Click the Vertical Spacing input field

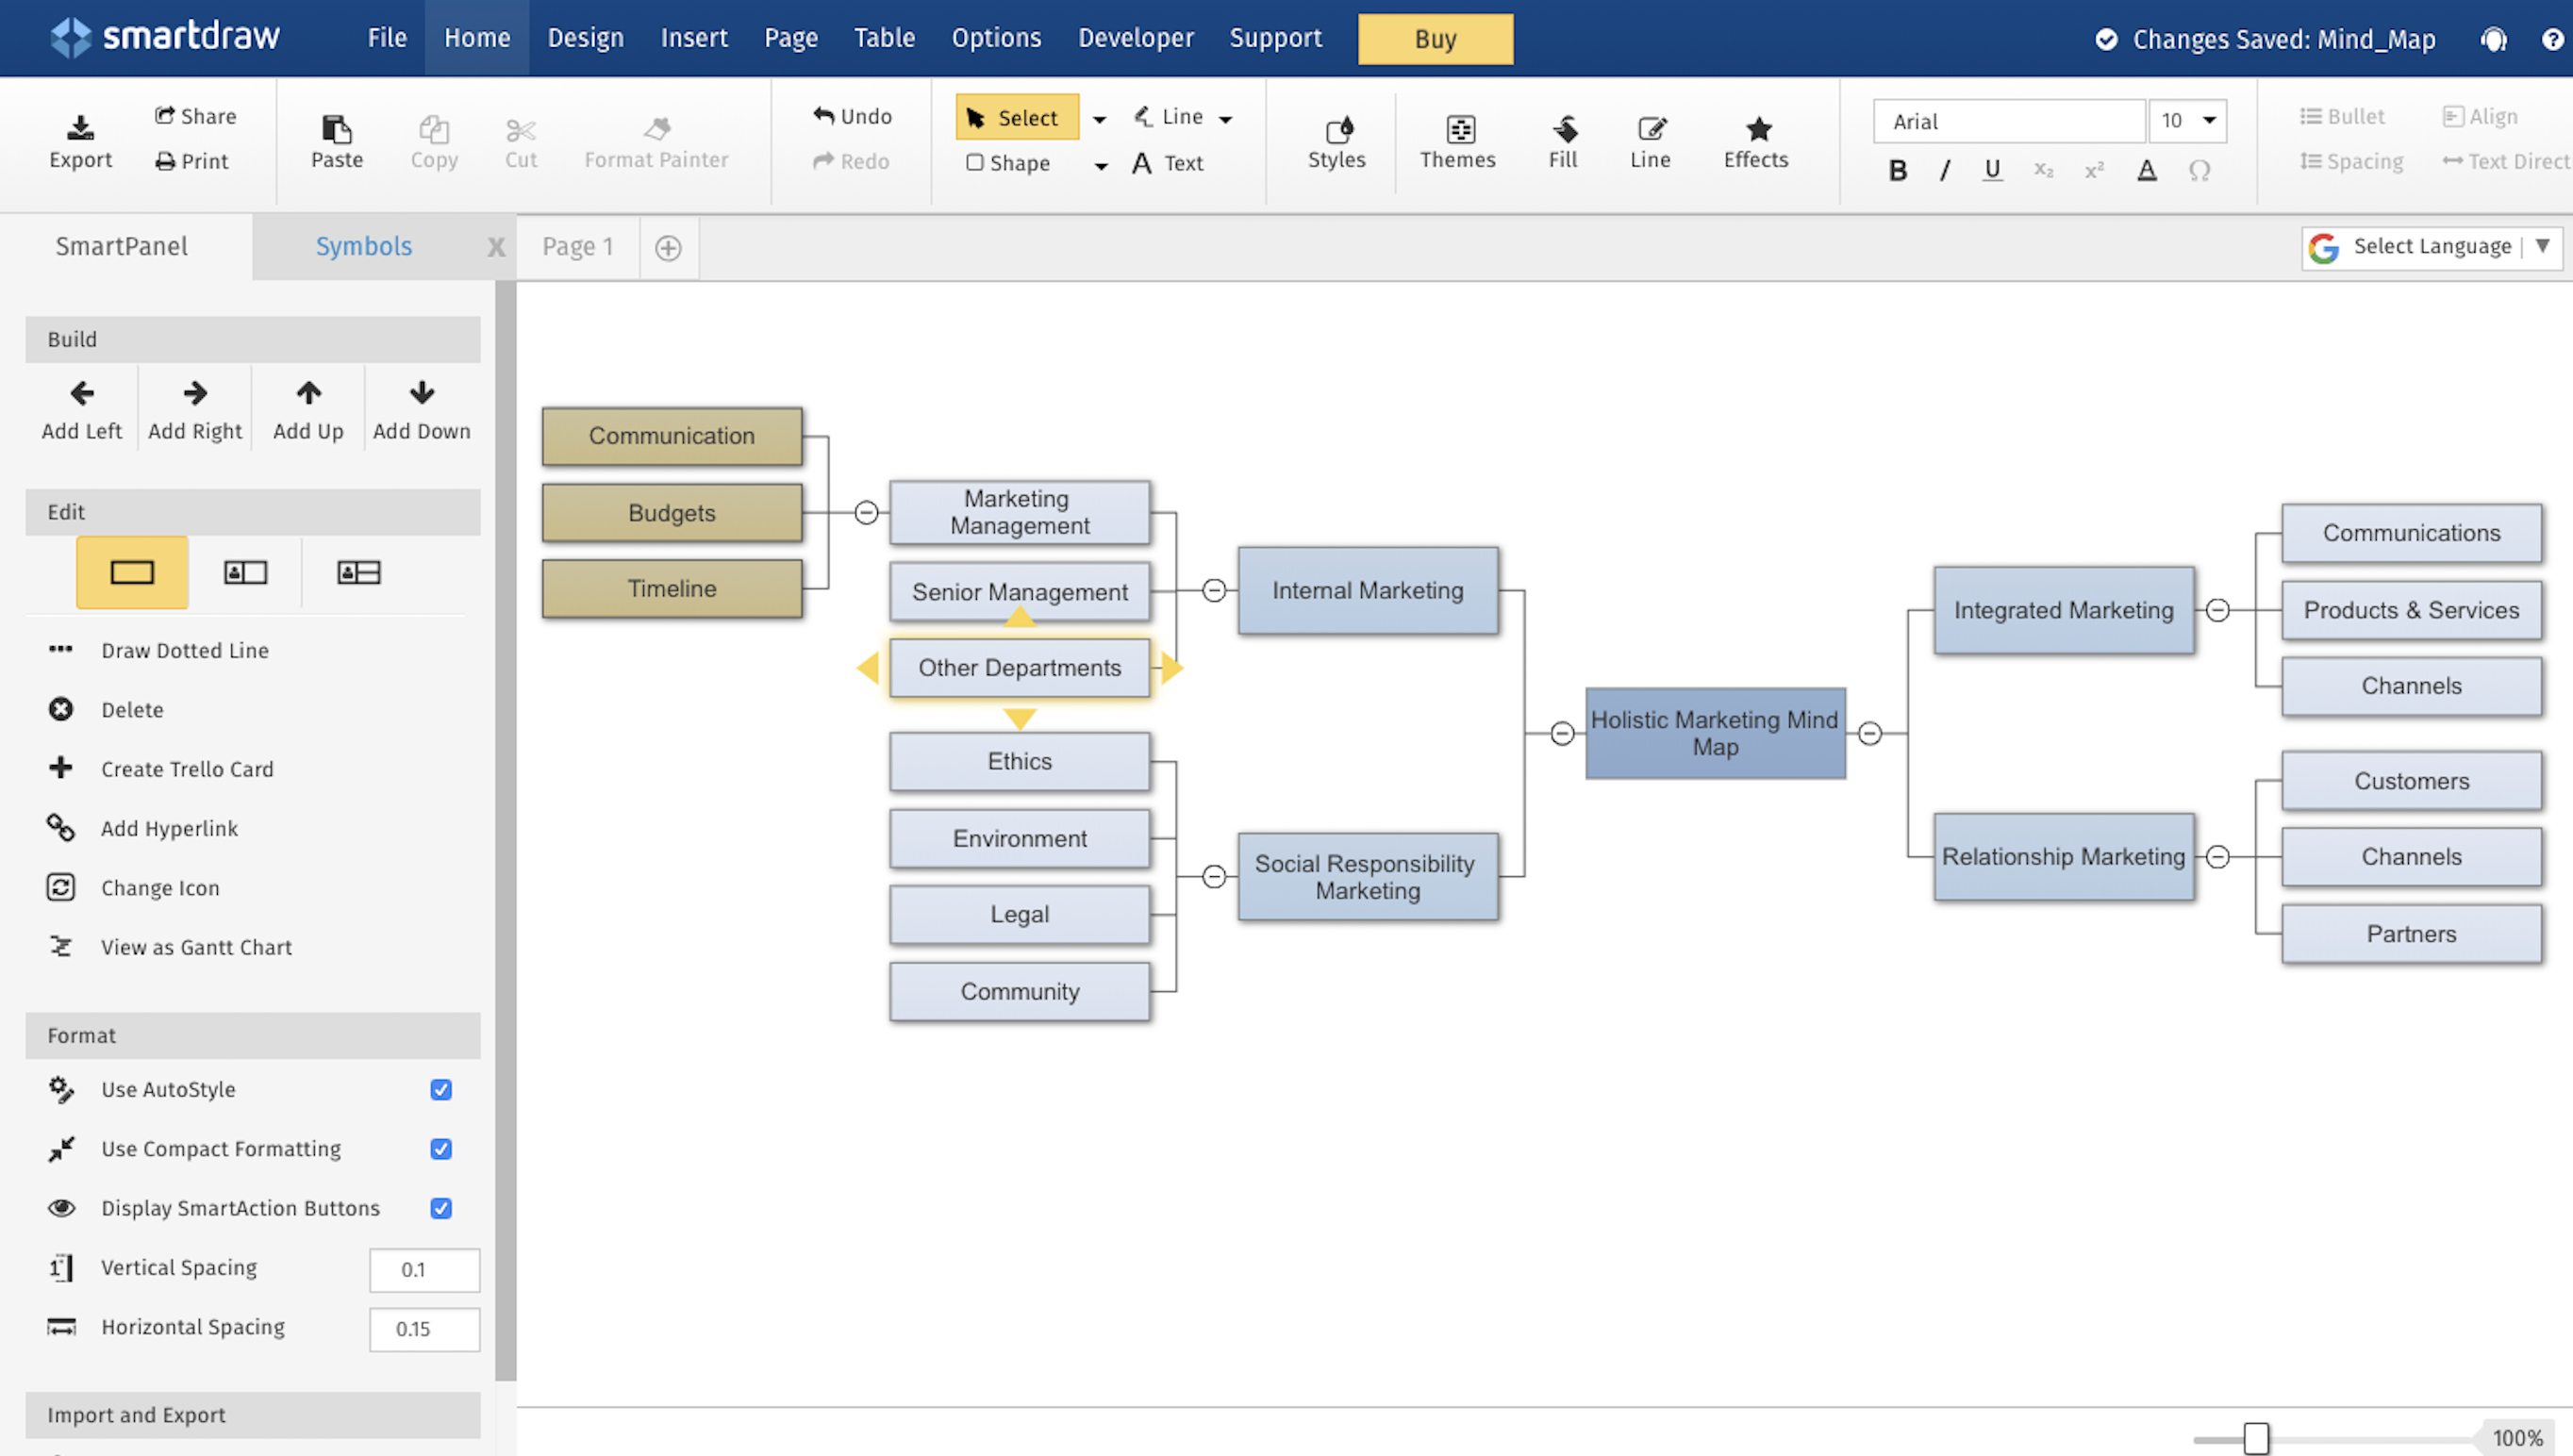pos(424,1269)
